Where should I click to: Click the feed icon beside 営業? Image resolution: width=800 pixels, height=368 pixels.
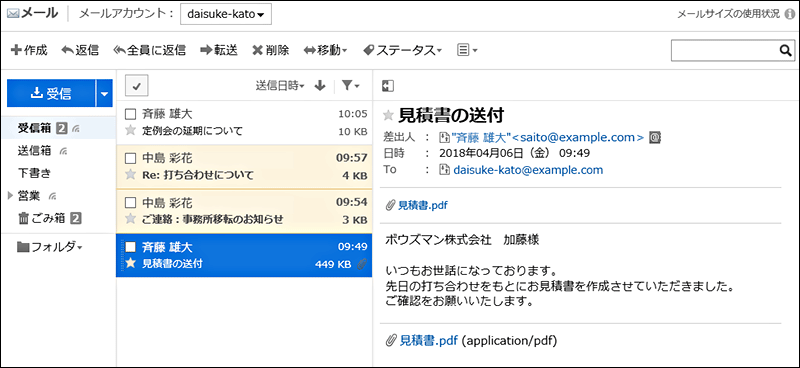click(53, 196)
